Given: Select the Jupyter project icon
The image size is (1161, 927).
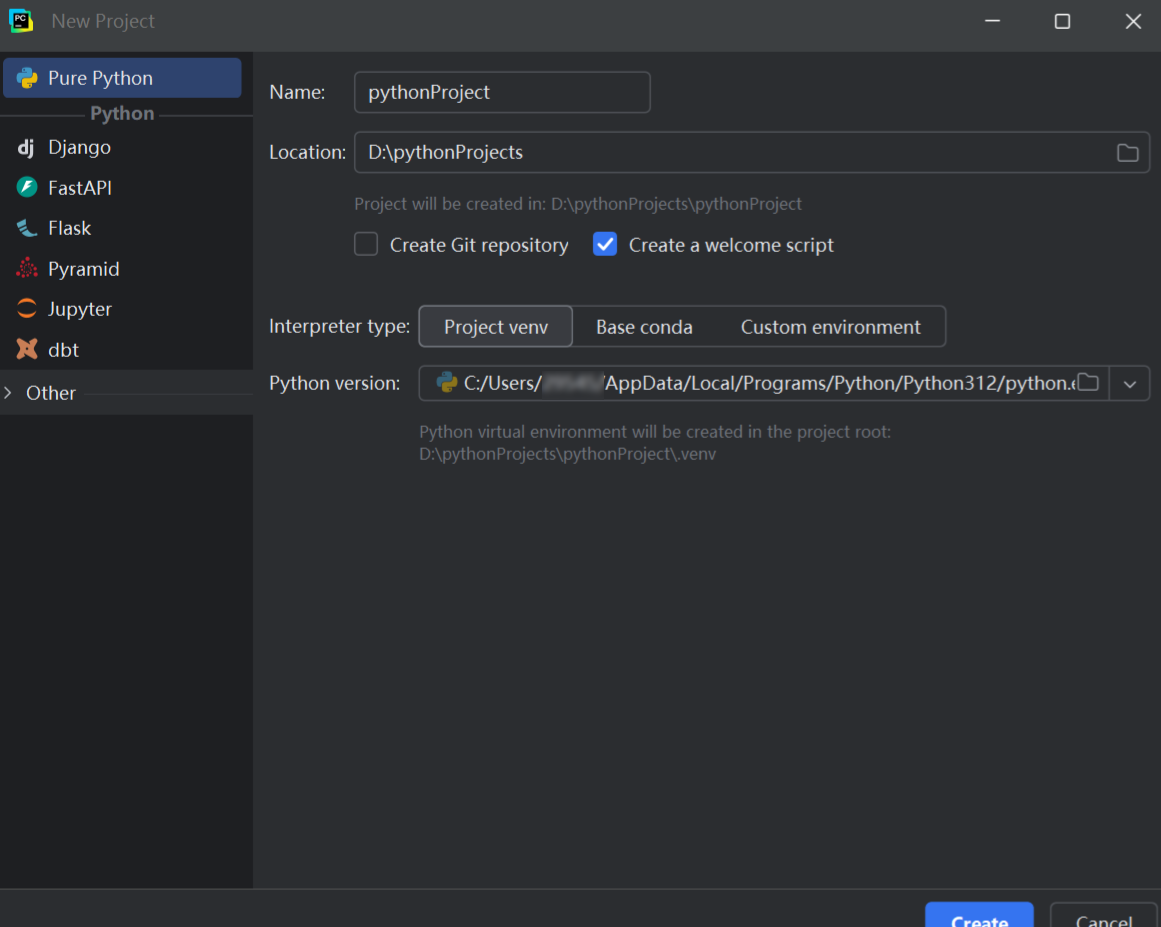Looking at the screenshot, I should [27, 309].
